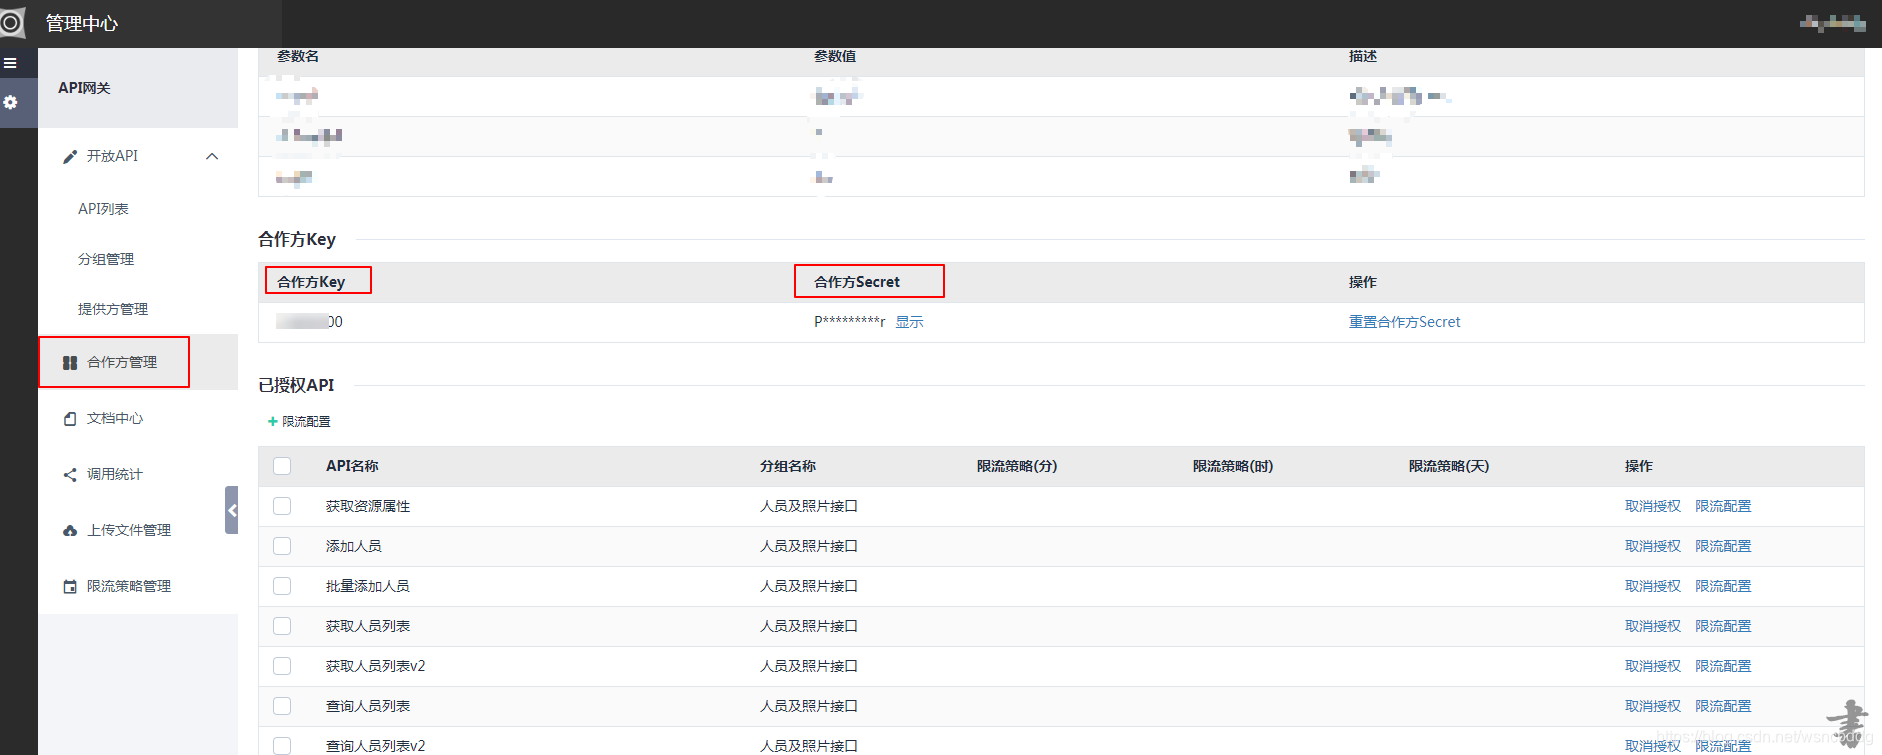Click 取消授权 for 添加人员
Image resolution: width=1882 pixels, height=755 pixels.
1652,546
